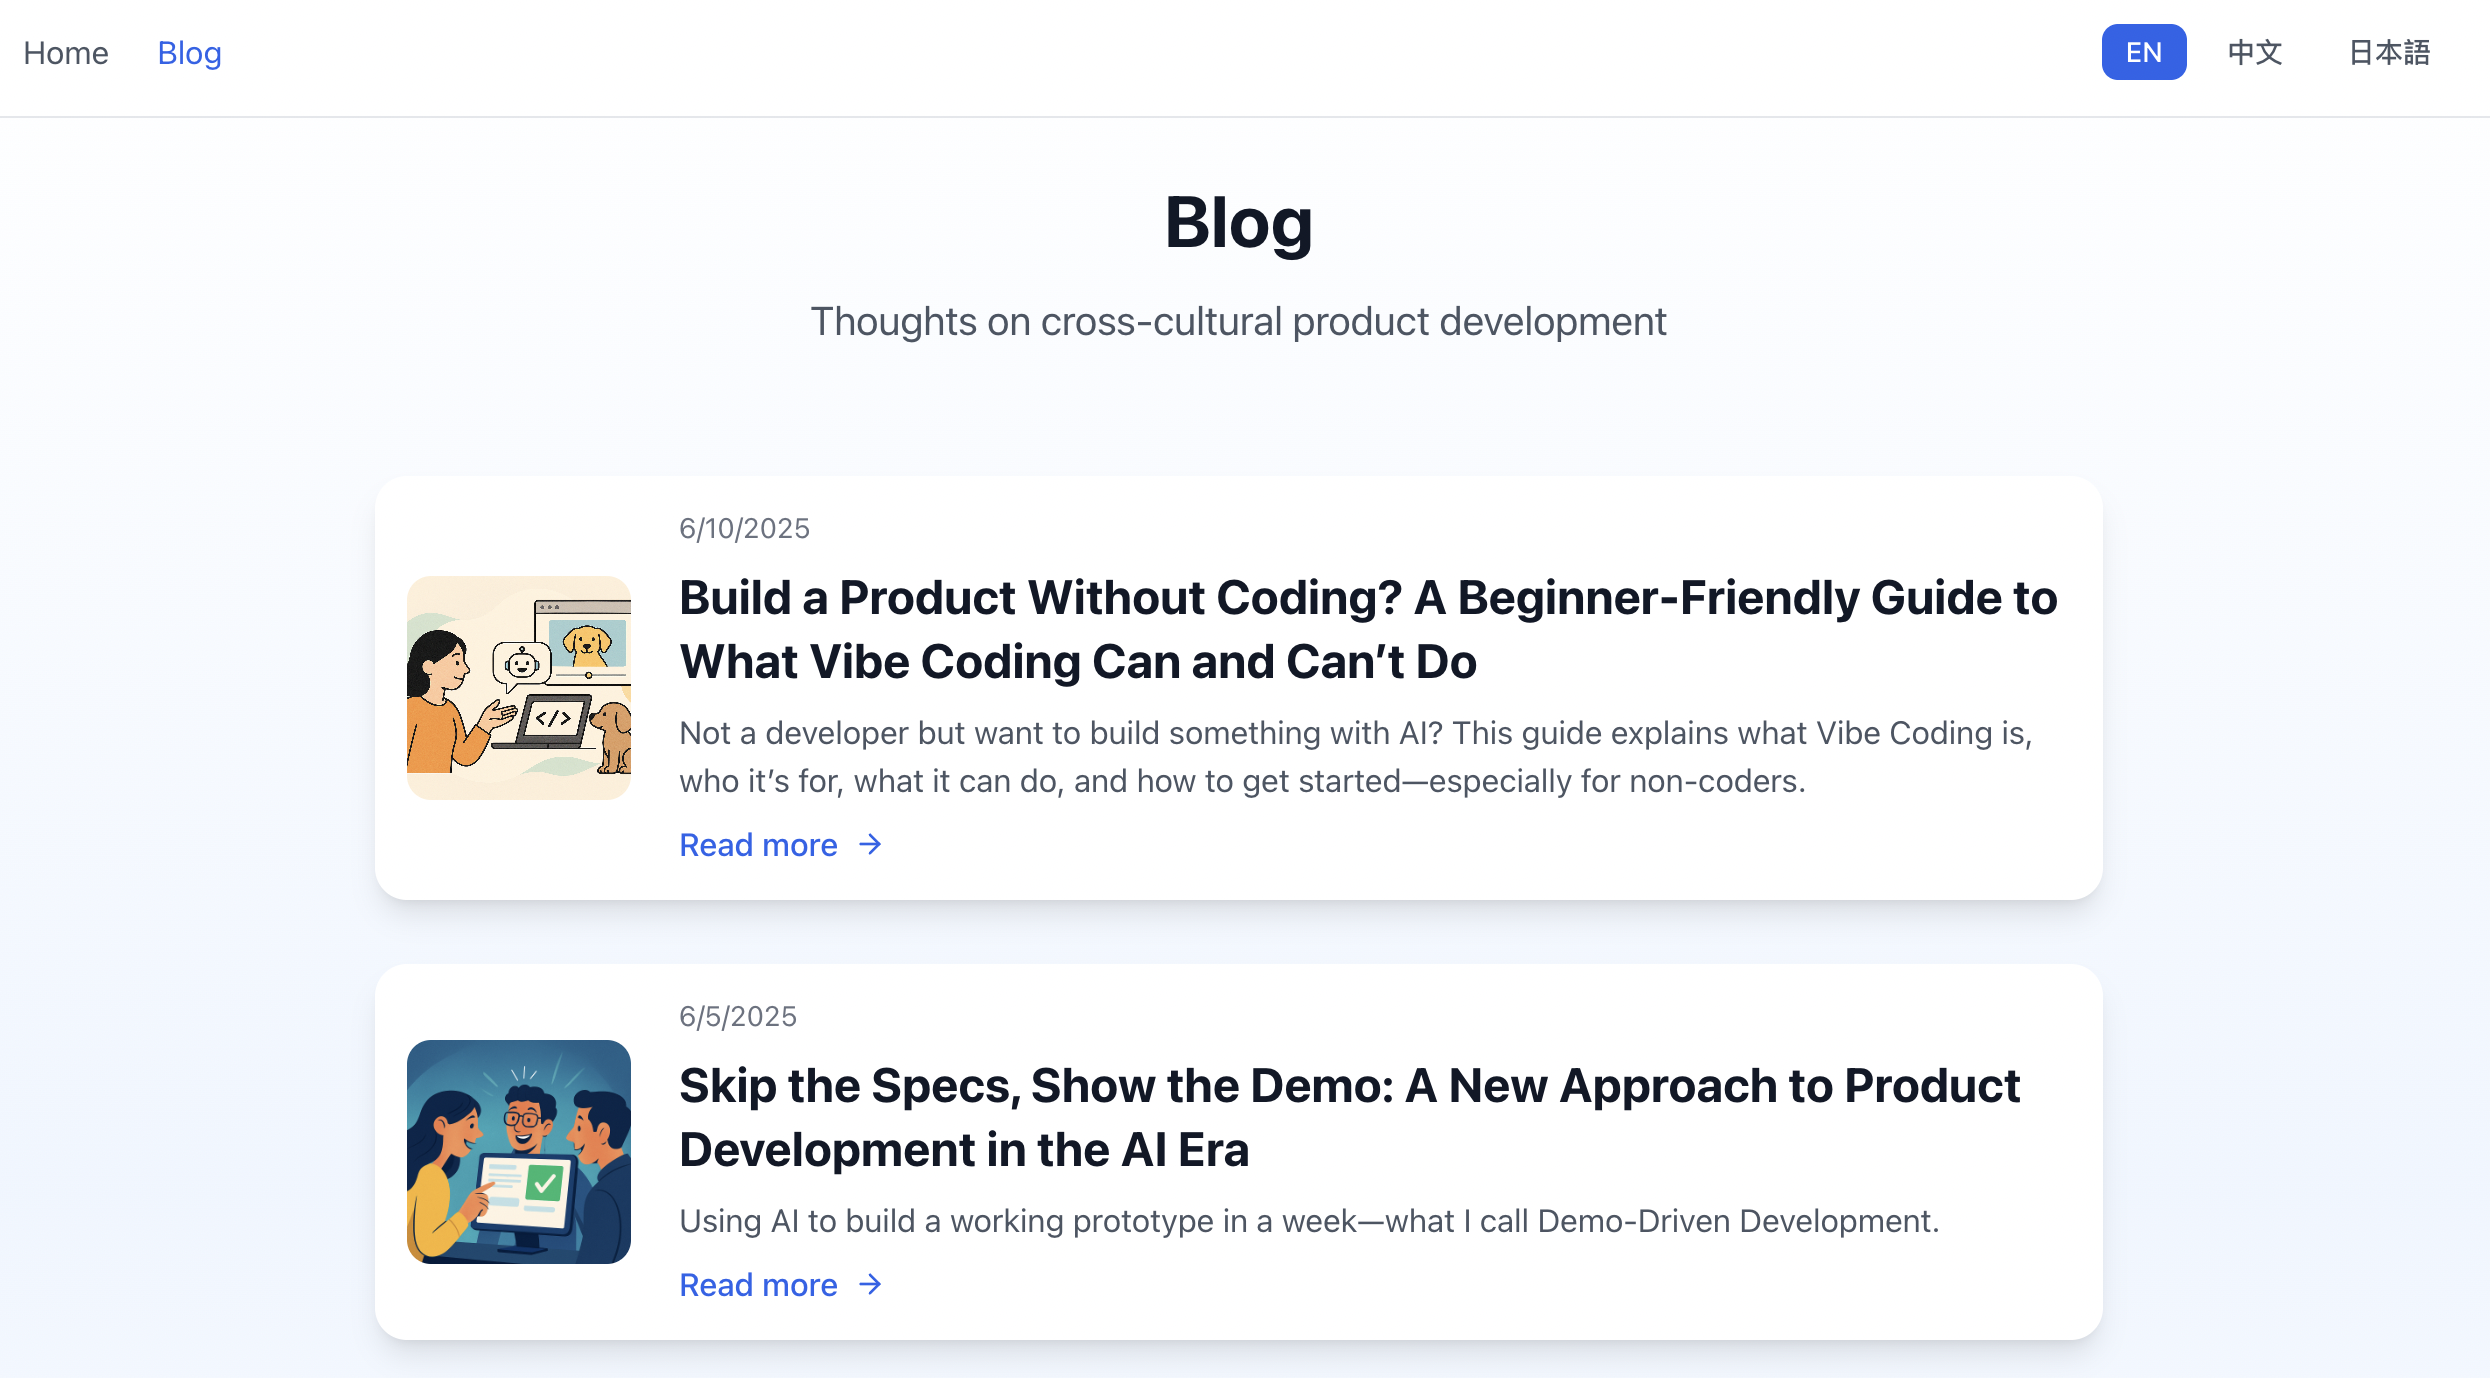Click the Demo-Driven Development description text
Screen dimensions: 2490x1378
(x=1309, y=1221)
